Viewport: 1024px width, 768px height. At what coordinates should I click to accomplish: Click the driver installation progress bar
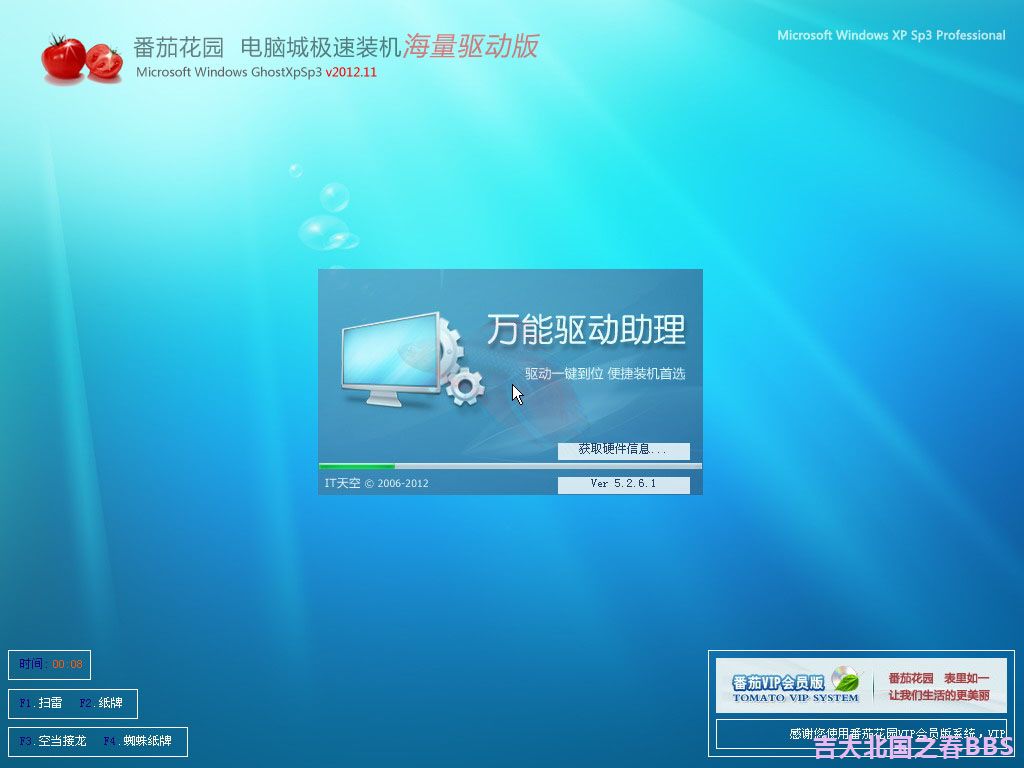(510, 466)
